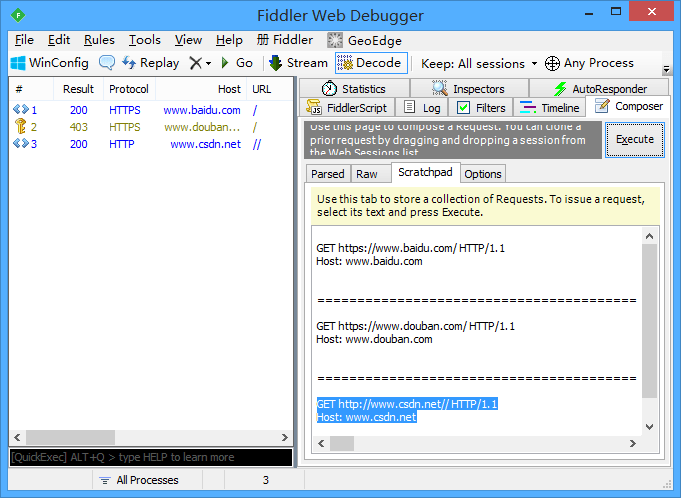681x498 pixels.
Task: Click the Execute button
Action: (x=635, y=139)
